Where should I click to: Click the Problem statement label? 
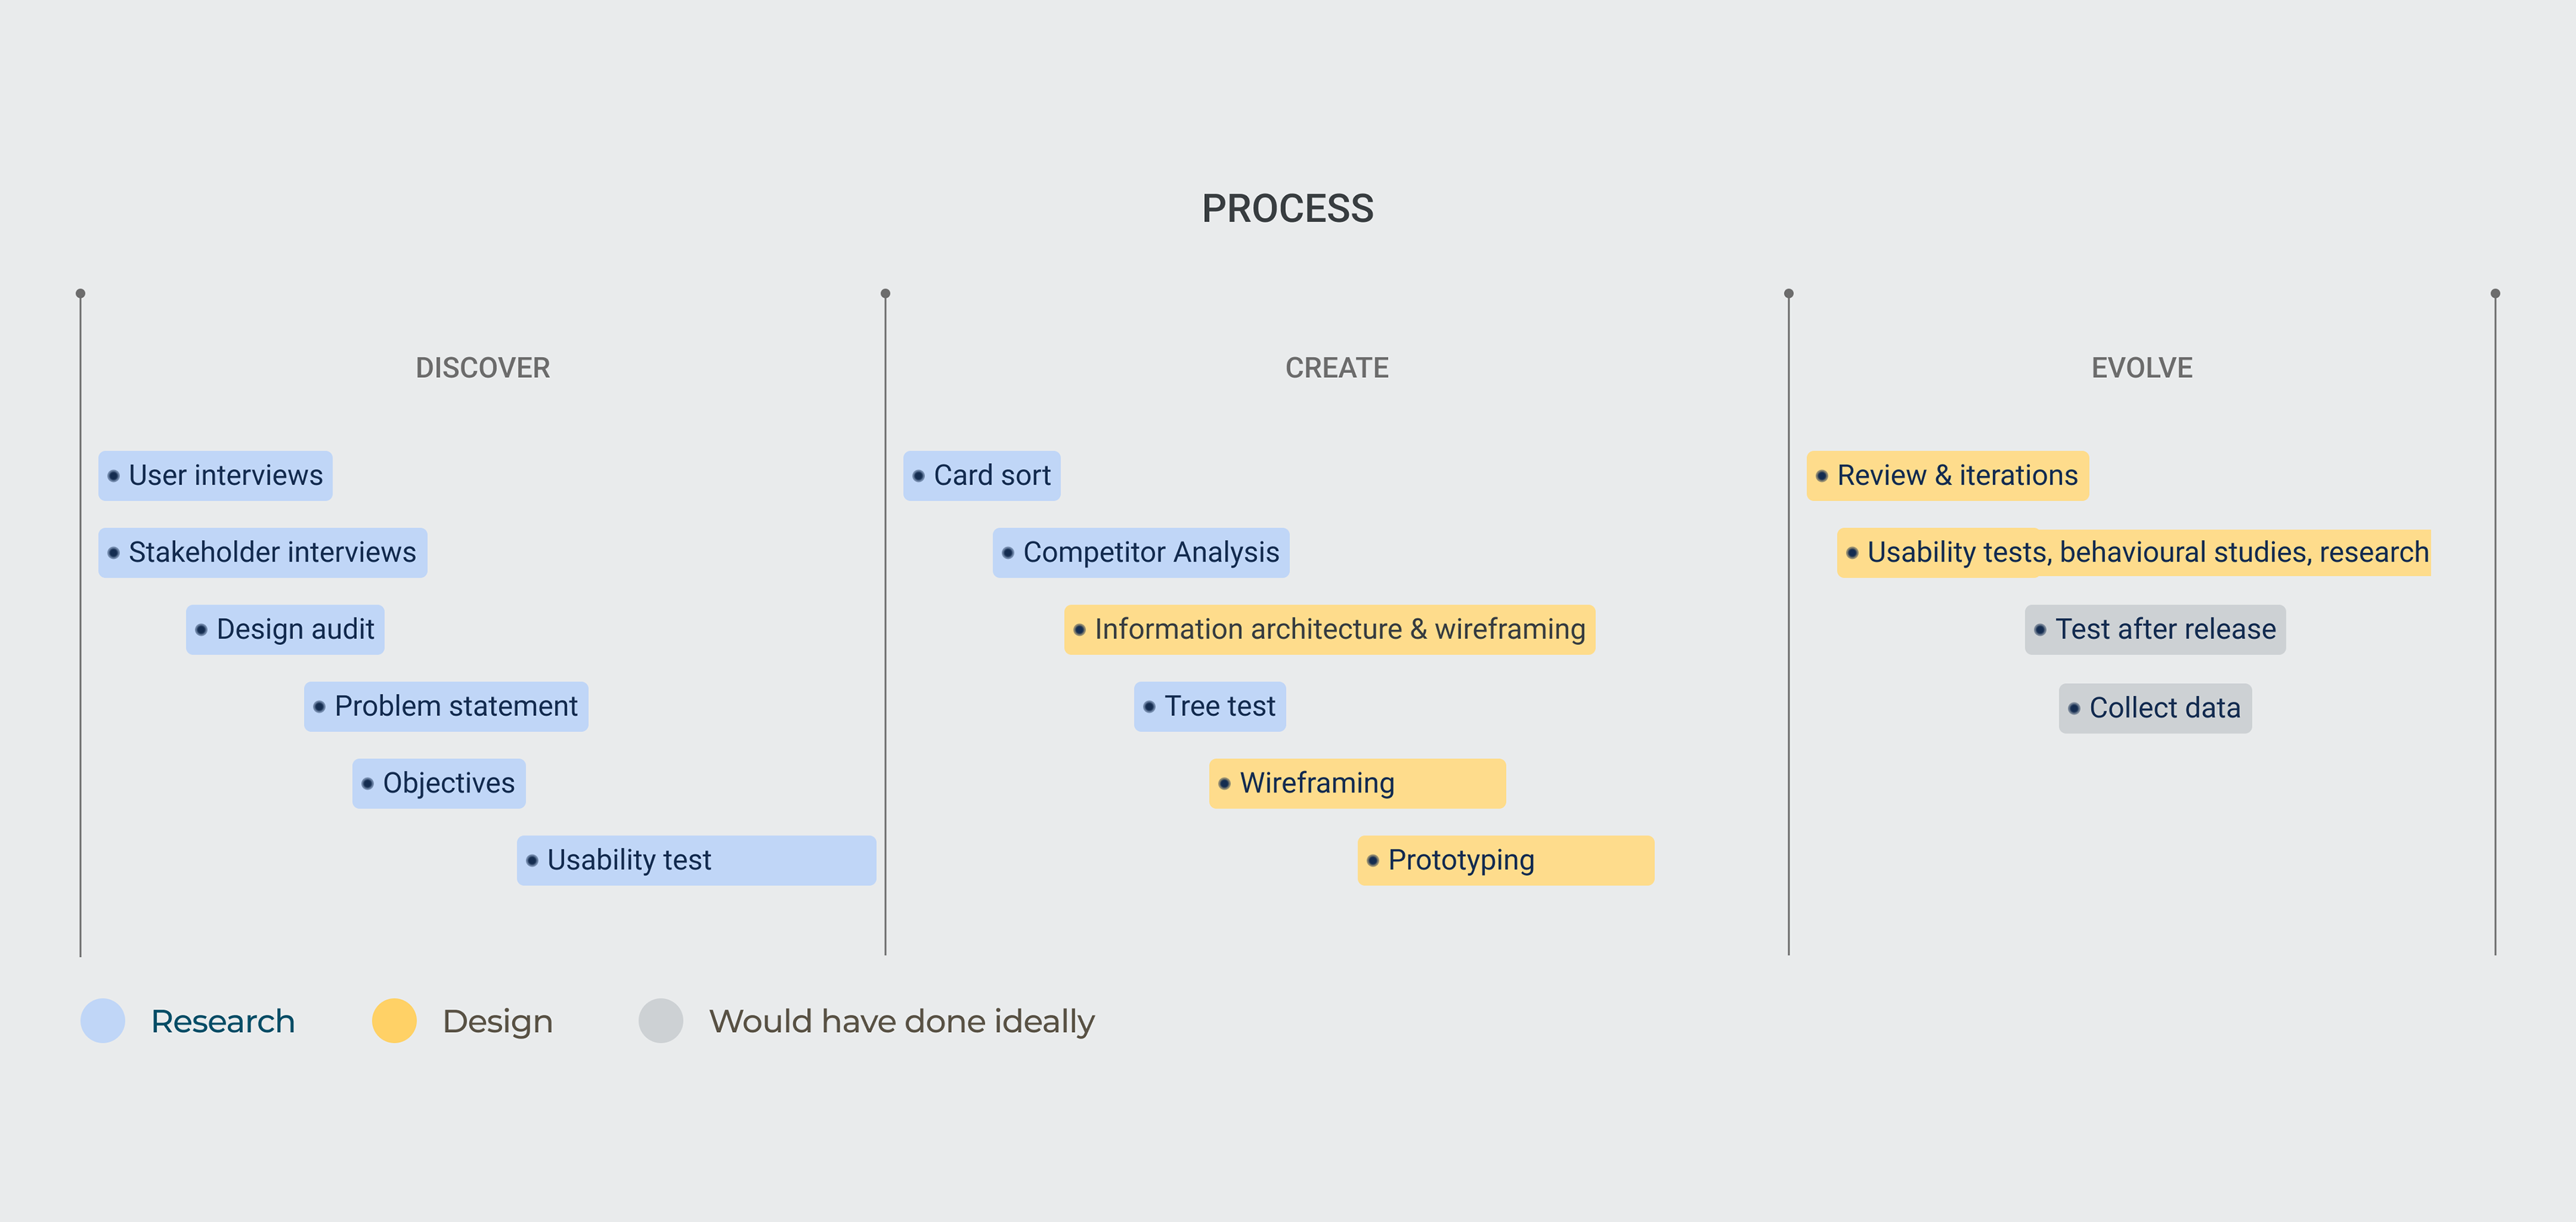pos(446,707)
